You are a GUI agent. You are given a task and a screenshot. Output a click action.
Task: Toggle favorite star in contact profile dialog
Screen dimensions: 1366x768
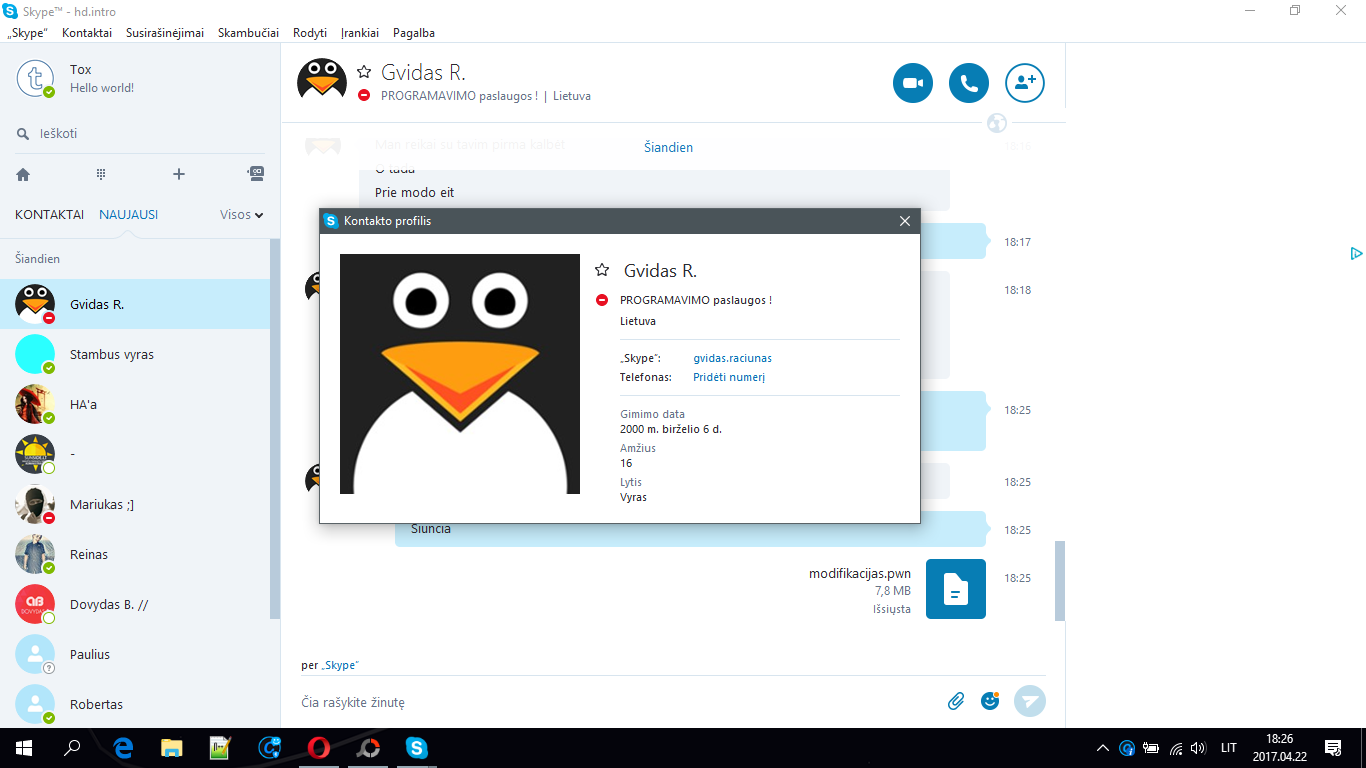pos(602,270)
